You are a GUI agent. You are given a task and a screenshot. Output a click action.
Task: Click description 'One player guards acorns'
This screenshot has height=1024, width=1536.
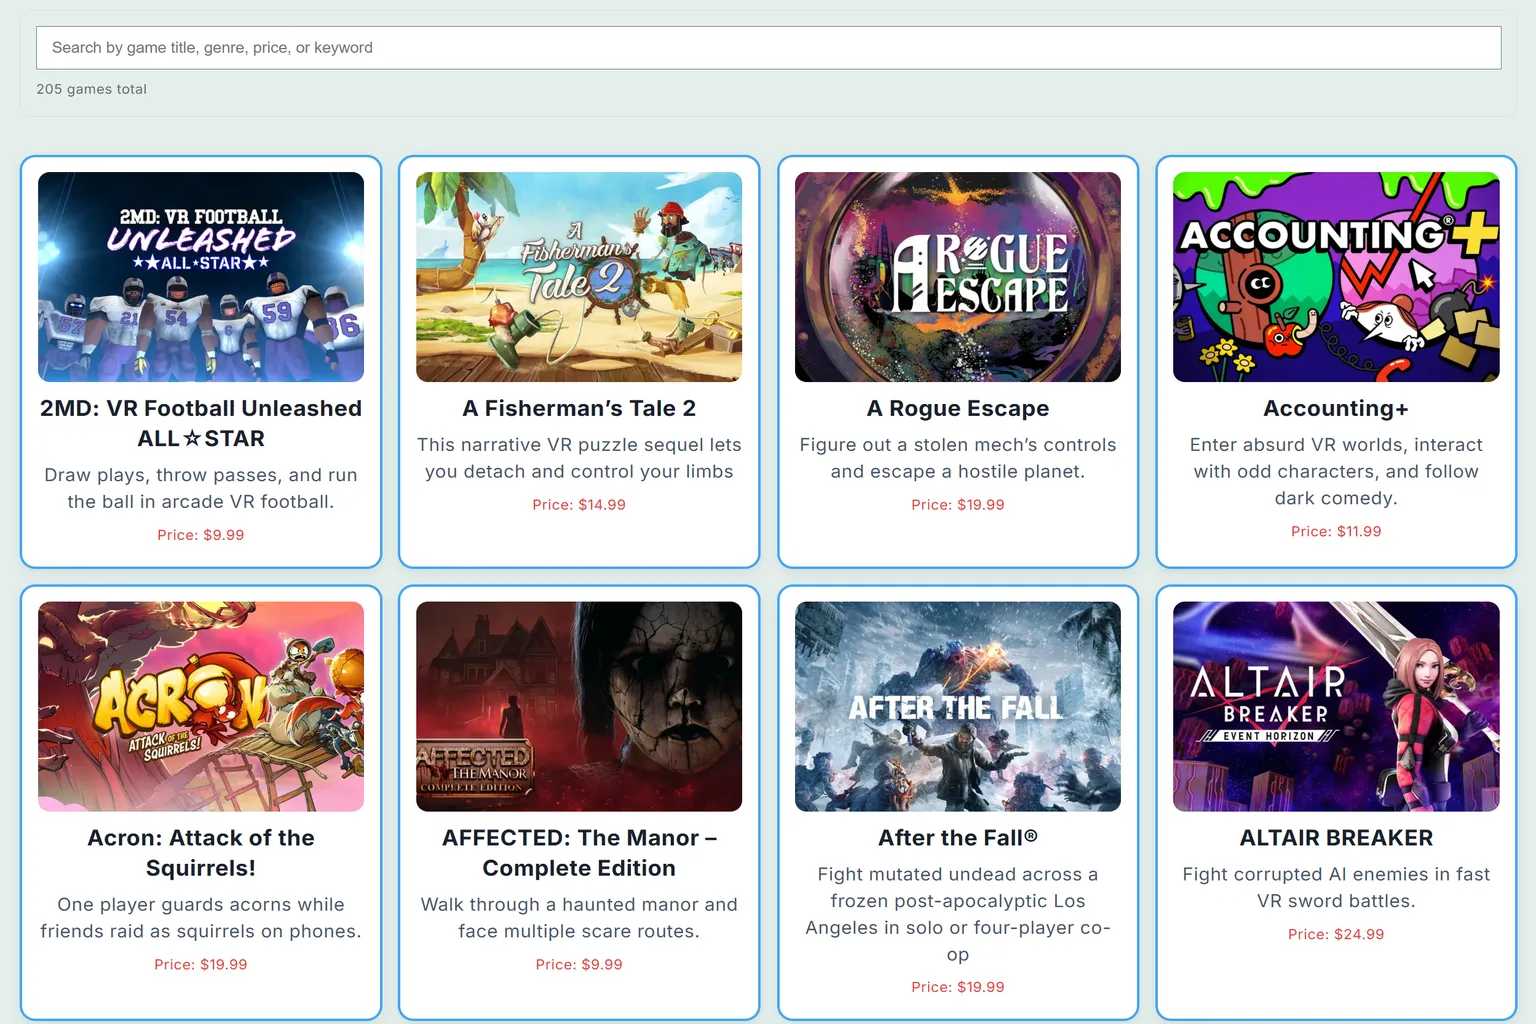pyautogui.click(x=201, y=918)
